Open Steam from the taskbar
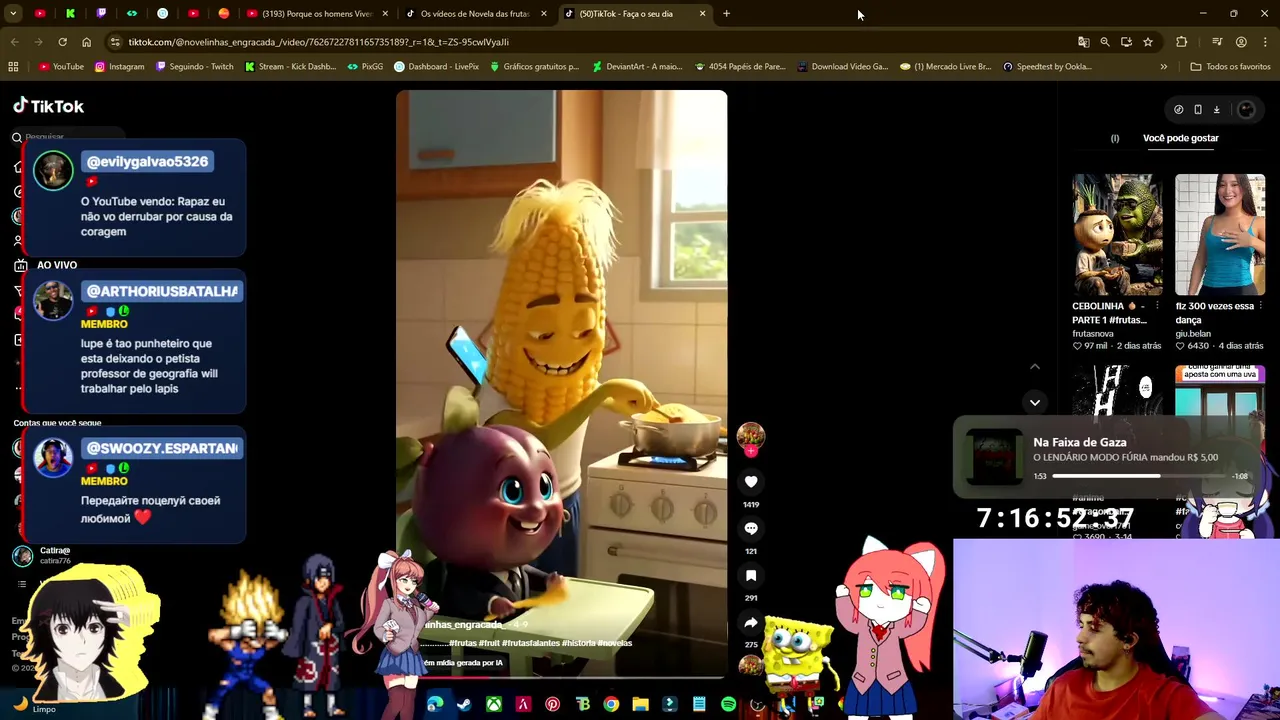 click(464, 705)
